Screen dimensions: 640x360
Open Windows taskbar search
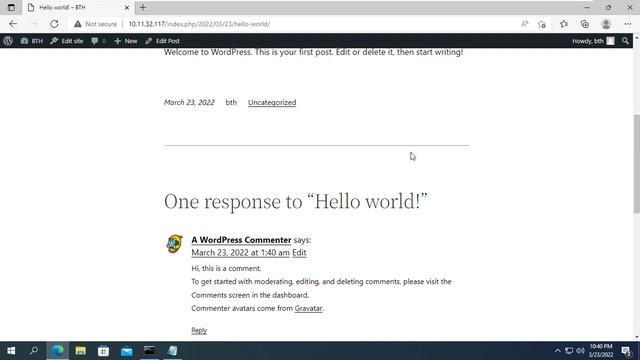(x=34, y=351)
